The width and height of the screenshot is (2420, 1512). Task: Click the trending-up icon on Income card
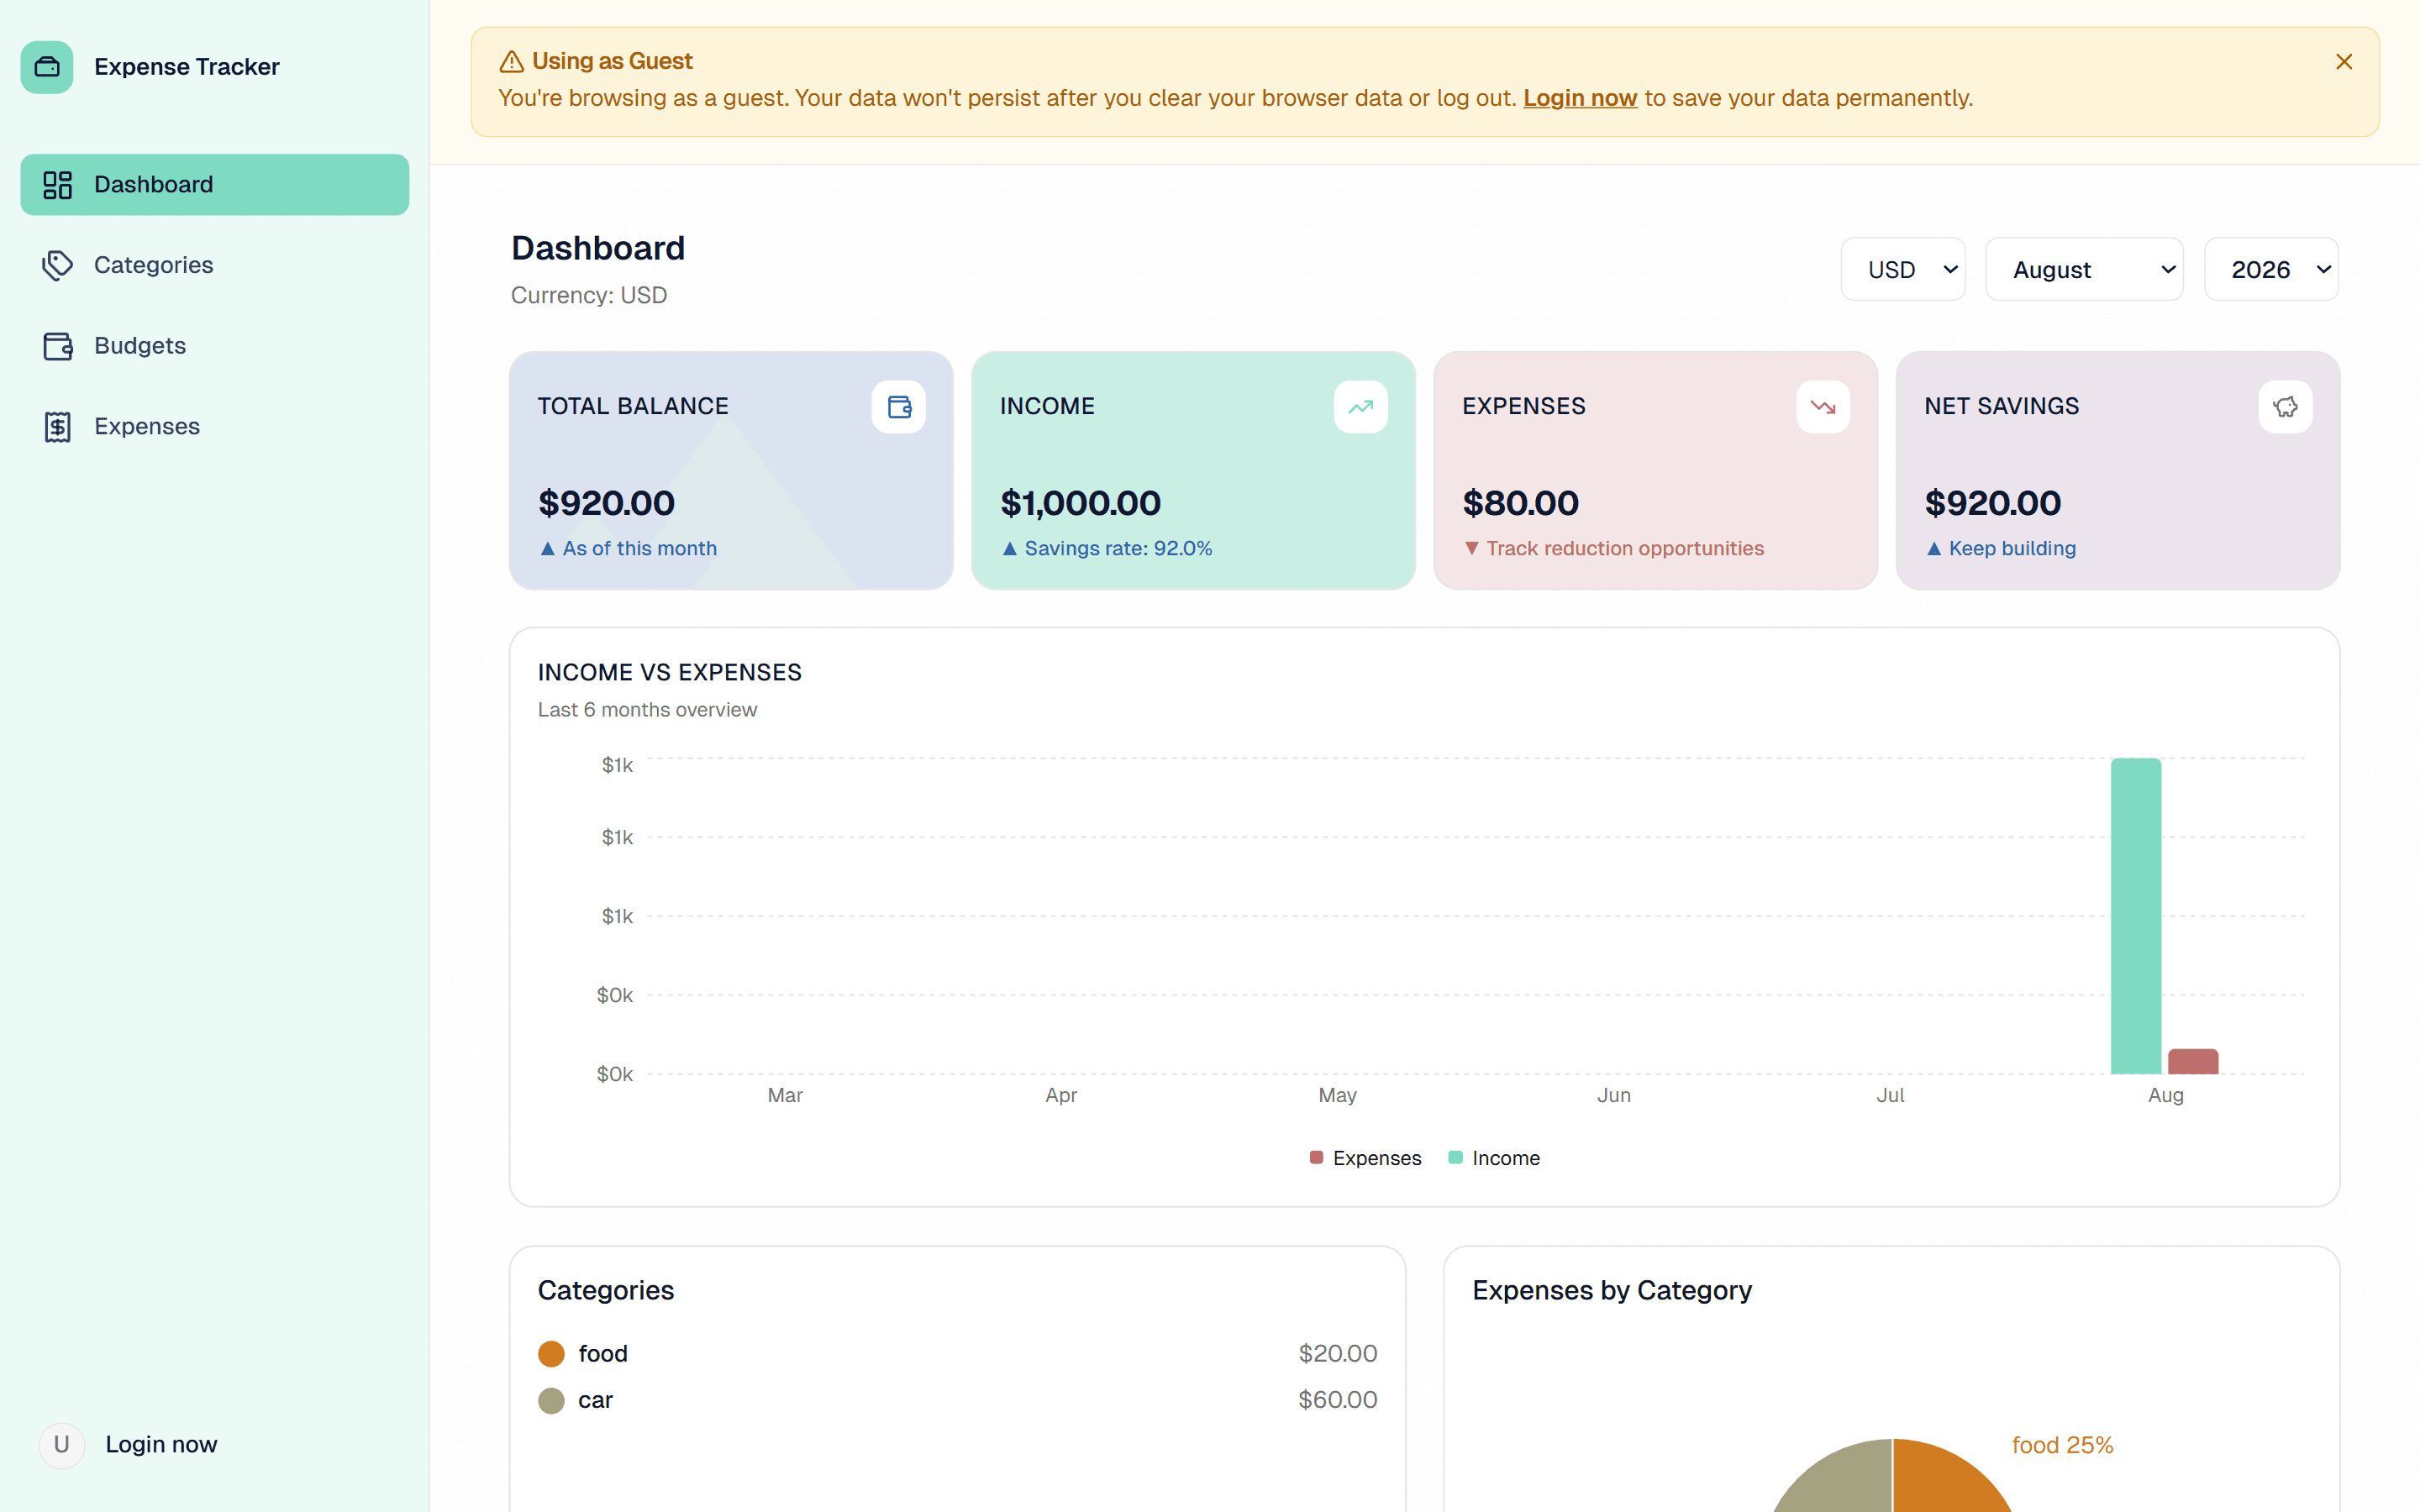tap(1360, 407)
